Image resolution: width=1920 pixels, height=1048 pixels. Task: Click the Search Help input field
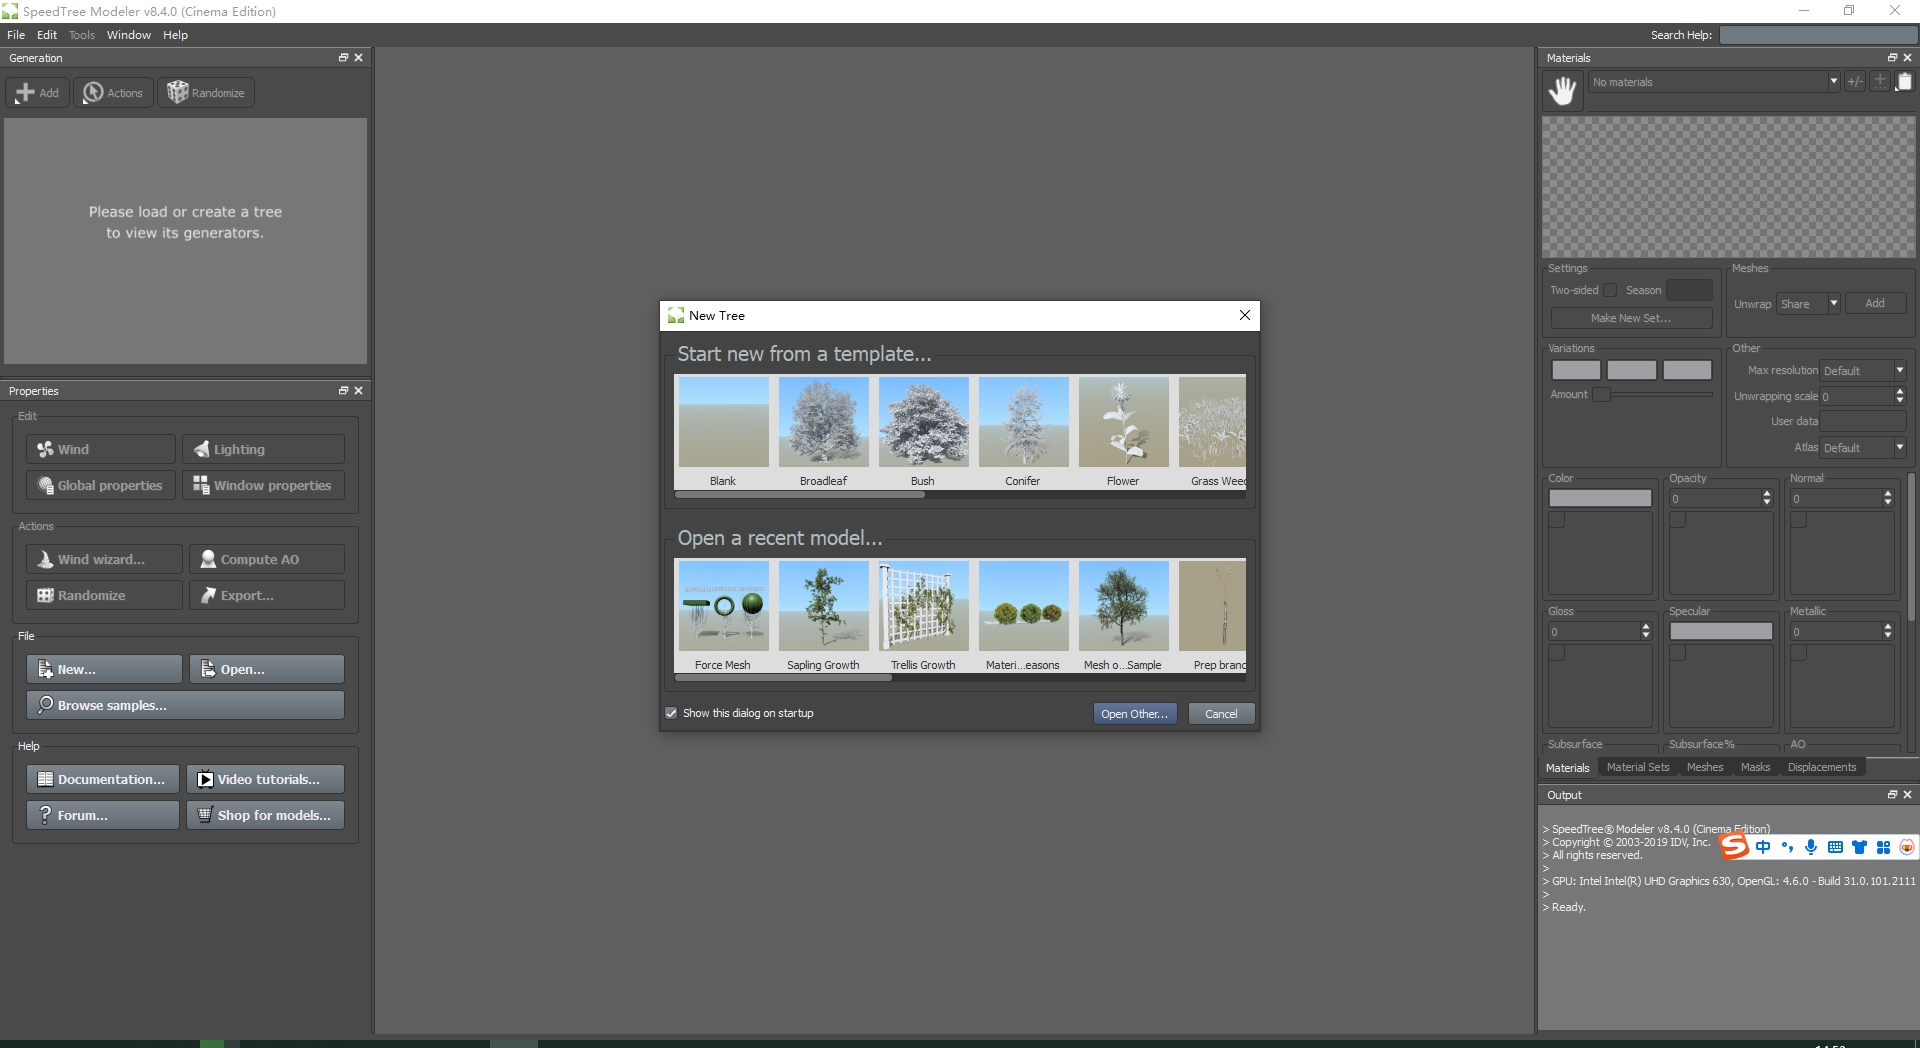tap(1817, 35)
